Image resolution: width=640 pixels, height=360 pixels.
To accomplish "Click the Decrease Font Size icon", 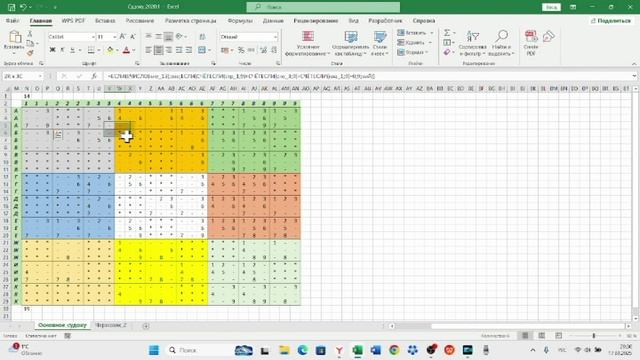I will click(x=132, y=37).
